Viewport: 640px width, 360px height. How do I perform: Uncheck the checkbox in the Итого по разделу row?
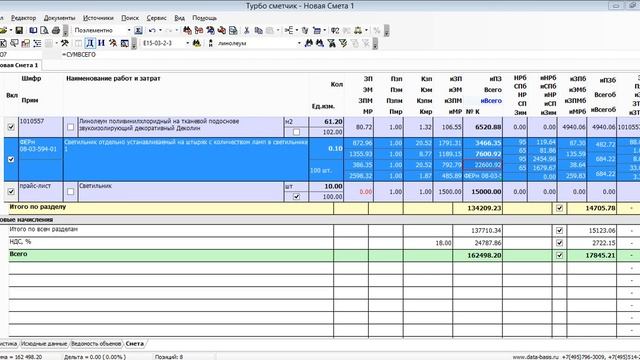point(559,208)
